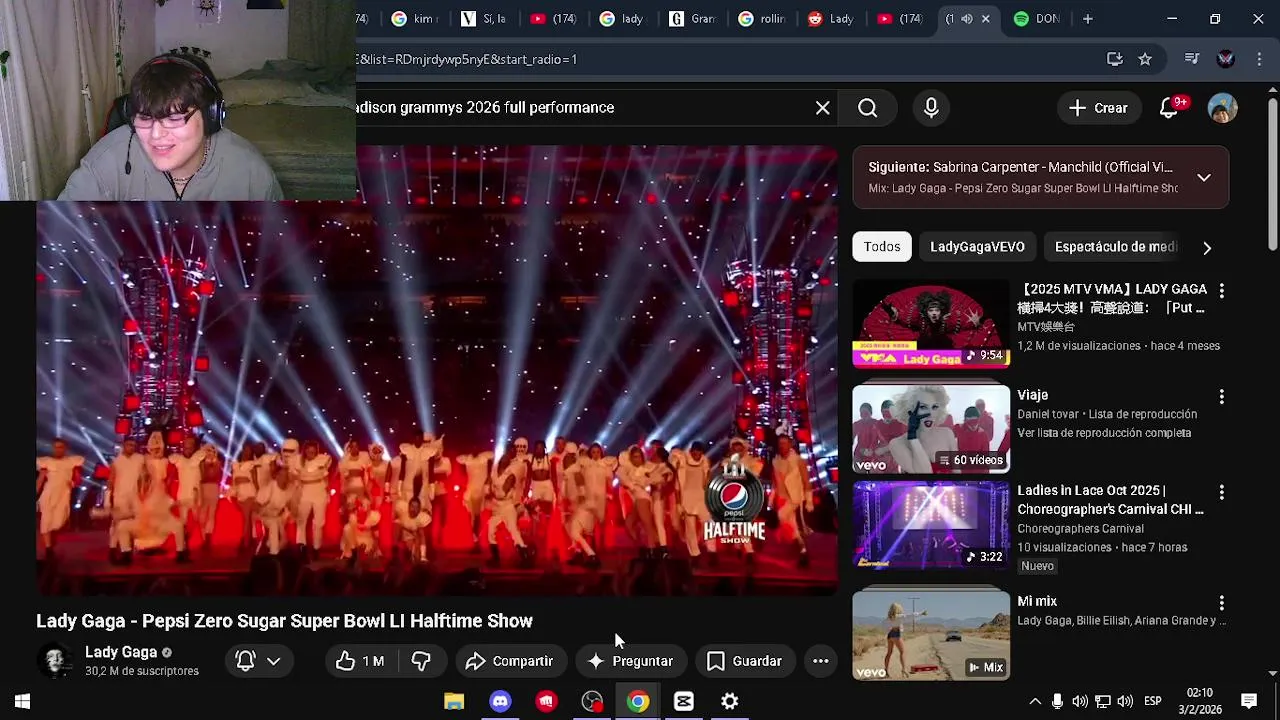The height and width of the screenshot is (720, 1280).
Task: Click the 'Lady Gaga, Billie Eilish, Ariana Grande' text
Action: tap(1121, 621)
